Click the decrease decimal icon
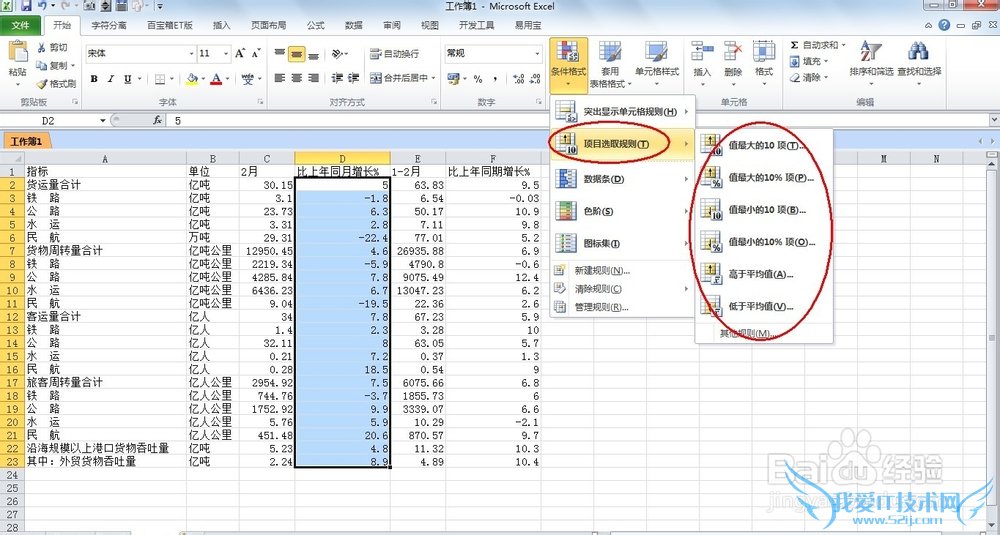The width and height of the screenshot is (1000, 535). (535, 78)
